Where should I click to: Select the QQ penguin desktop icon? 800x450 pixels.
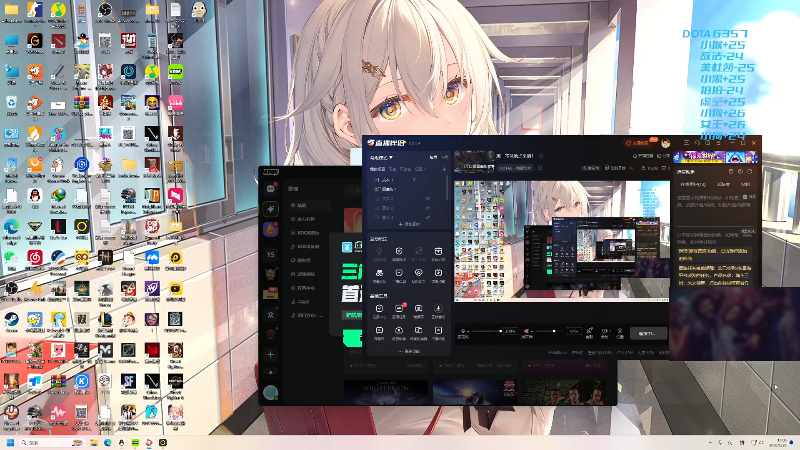coord(35,196)
